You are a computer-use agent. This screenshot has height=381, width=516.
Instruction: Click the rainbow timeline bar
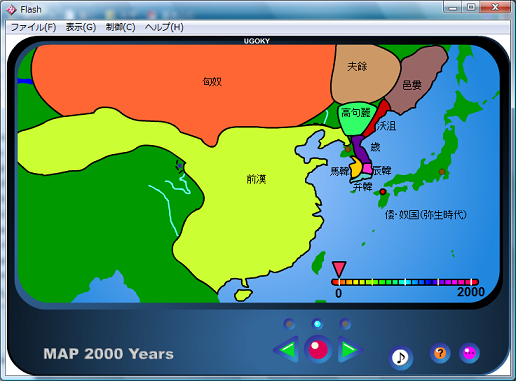coord(405,282)
